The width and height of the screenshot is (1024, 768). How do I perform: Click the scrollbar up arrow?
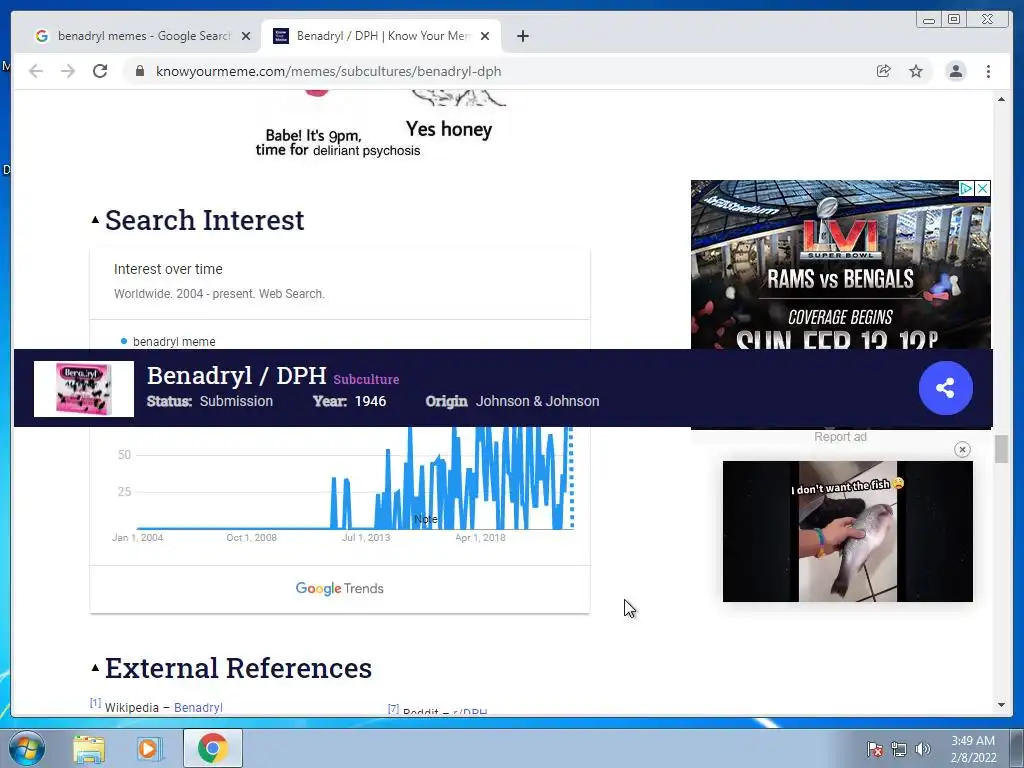(x=1001, y=99)
